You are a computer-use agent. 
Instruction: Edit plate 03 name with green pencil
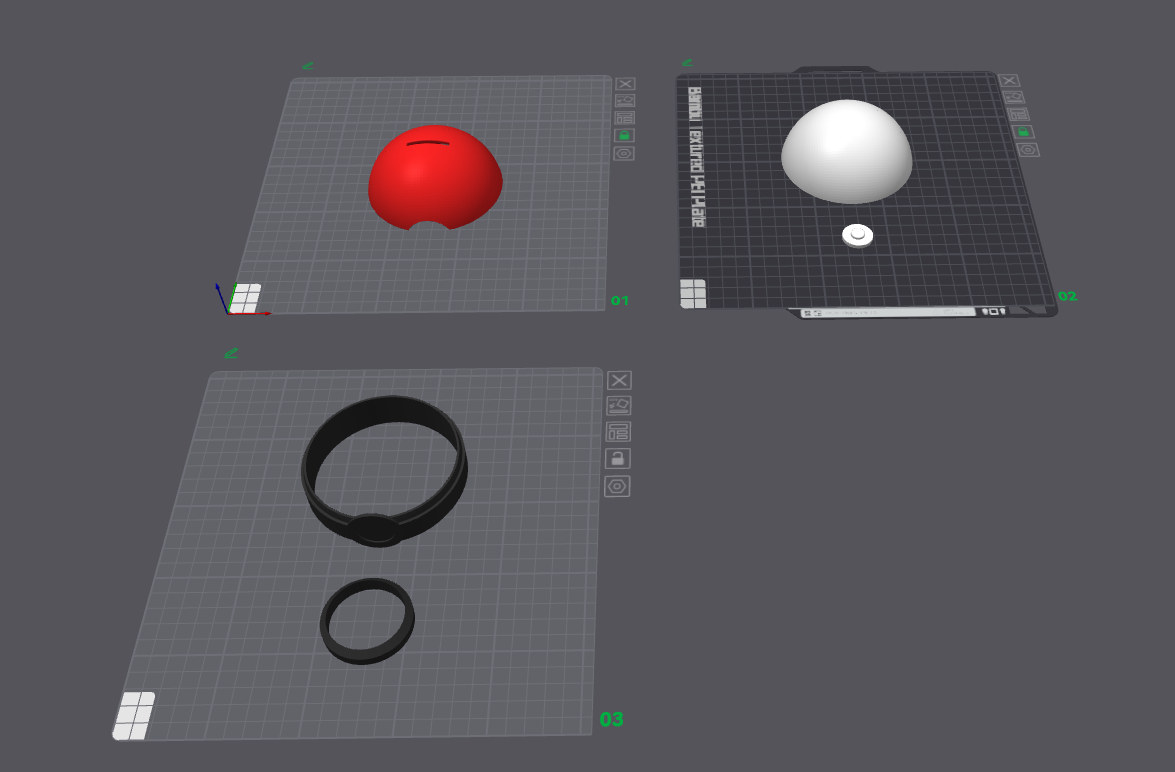[231, 353]
